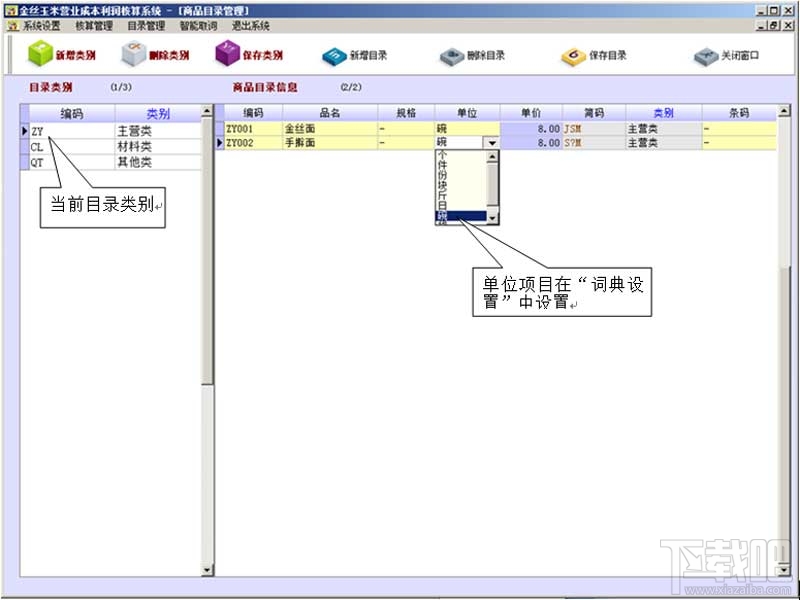Click the yellow 保存目录 icon
Viewport: 800px width, 600px height.
[x=573, y=56]
